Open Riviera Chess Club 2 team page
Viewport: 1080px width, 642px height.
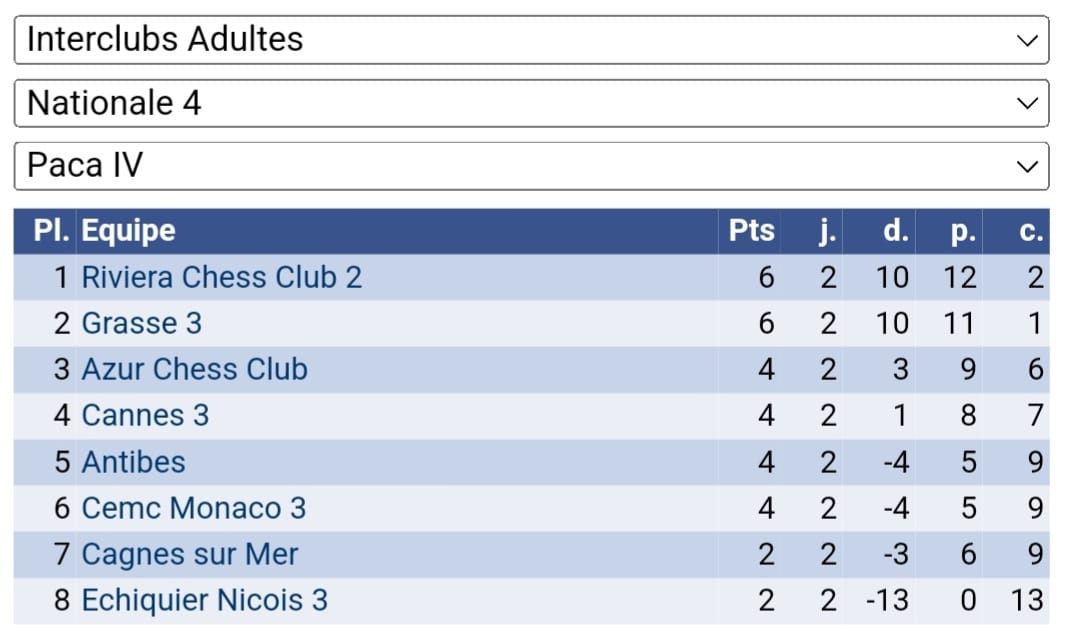pyautogui.click(x=221, y=277)
